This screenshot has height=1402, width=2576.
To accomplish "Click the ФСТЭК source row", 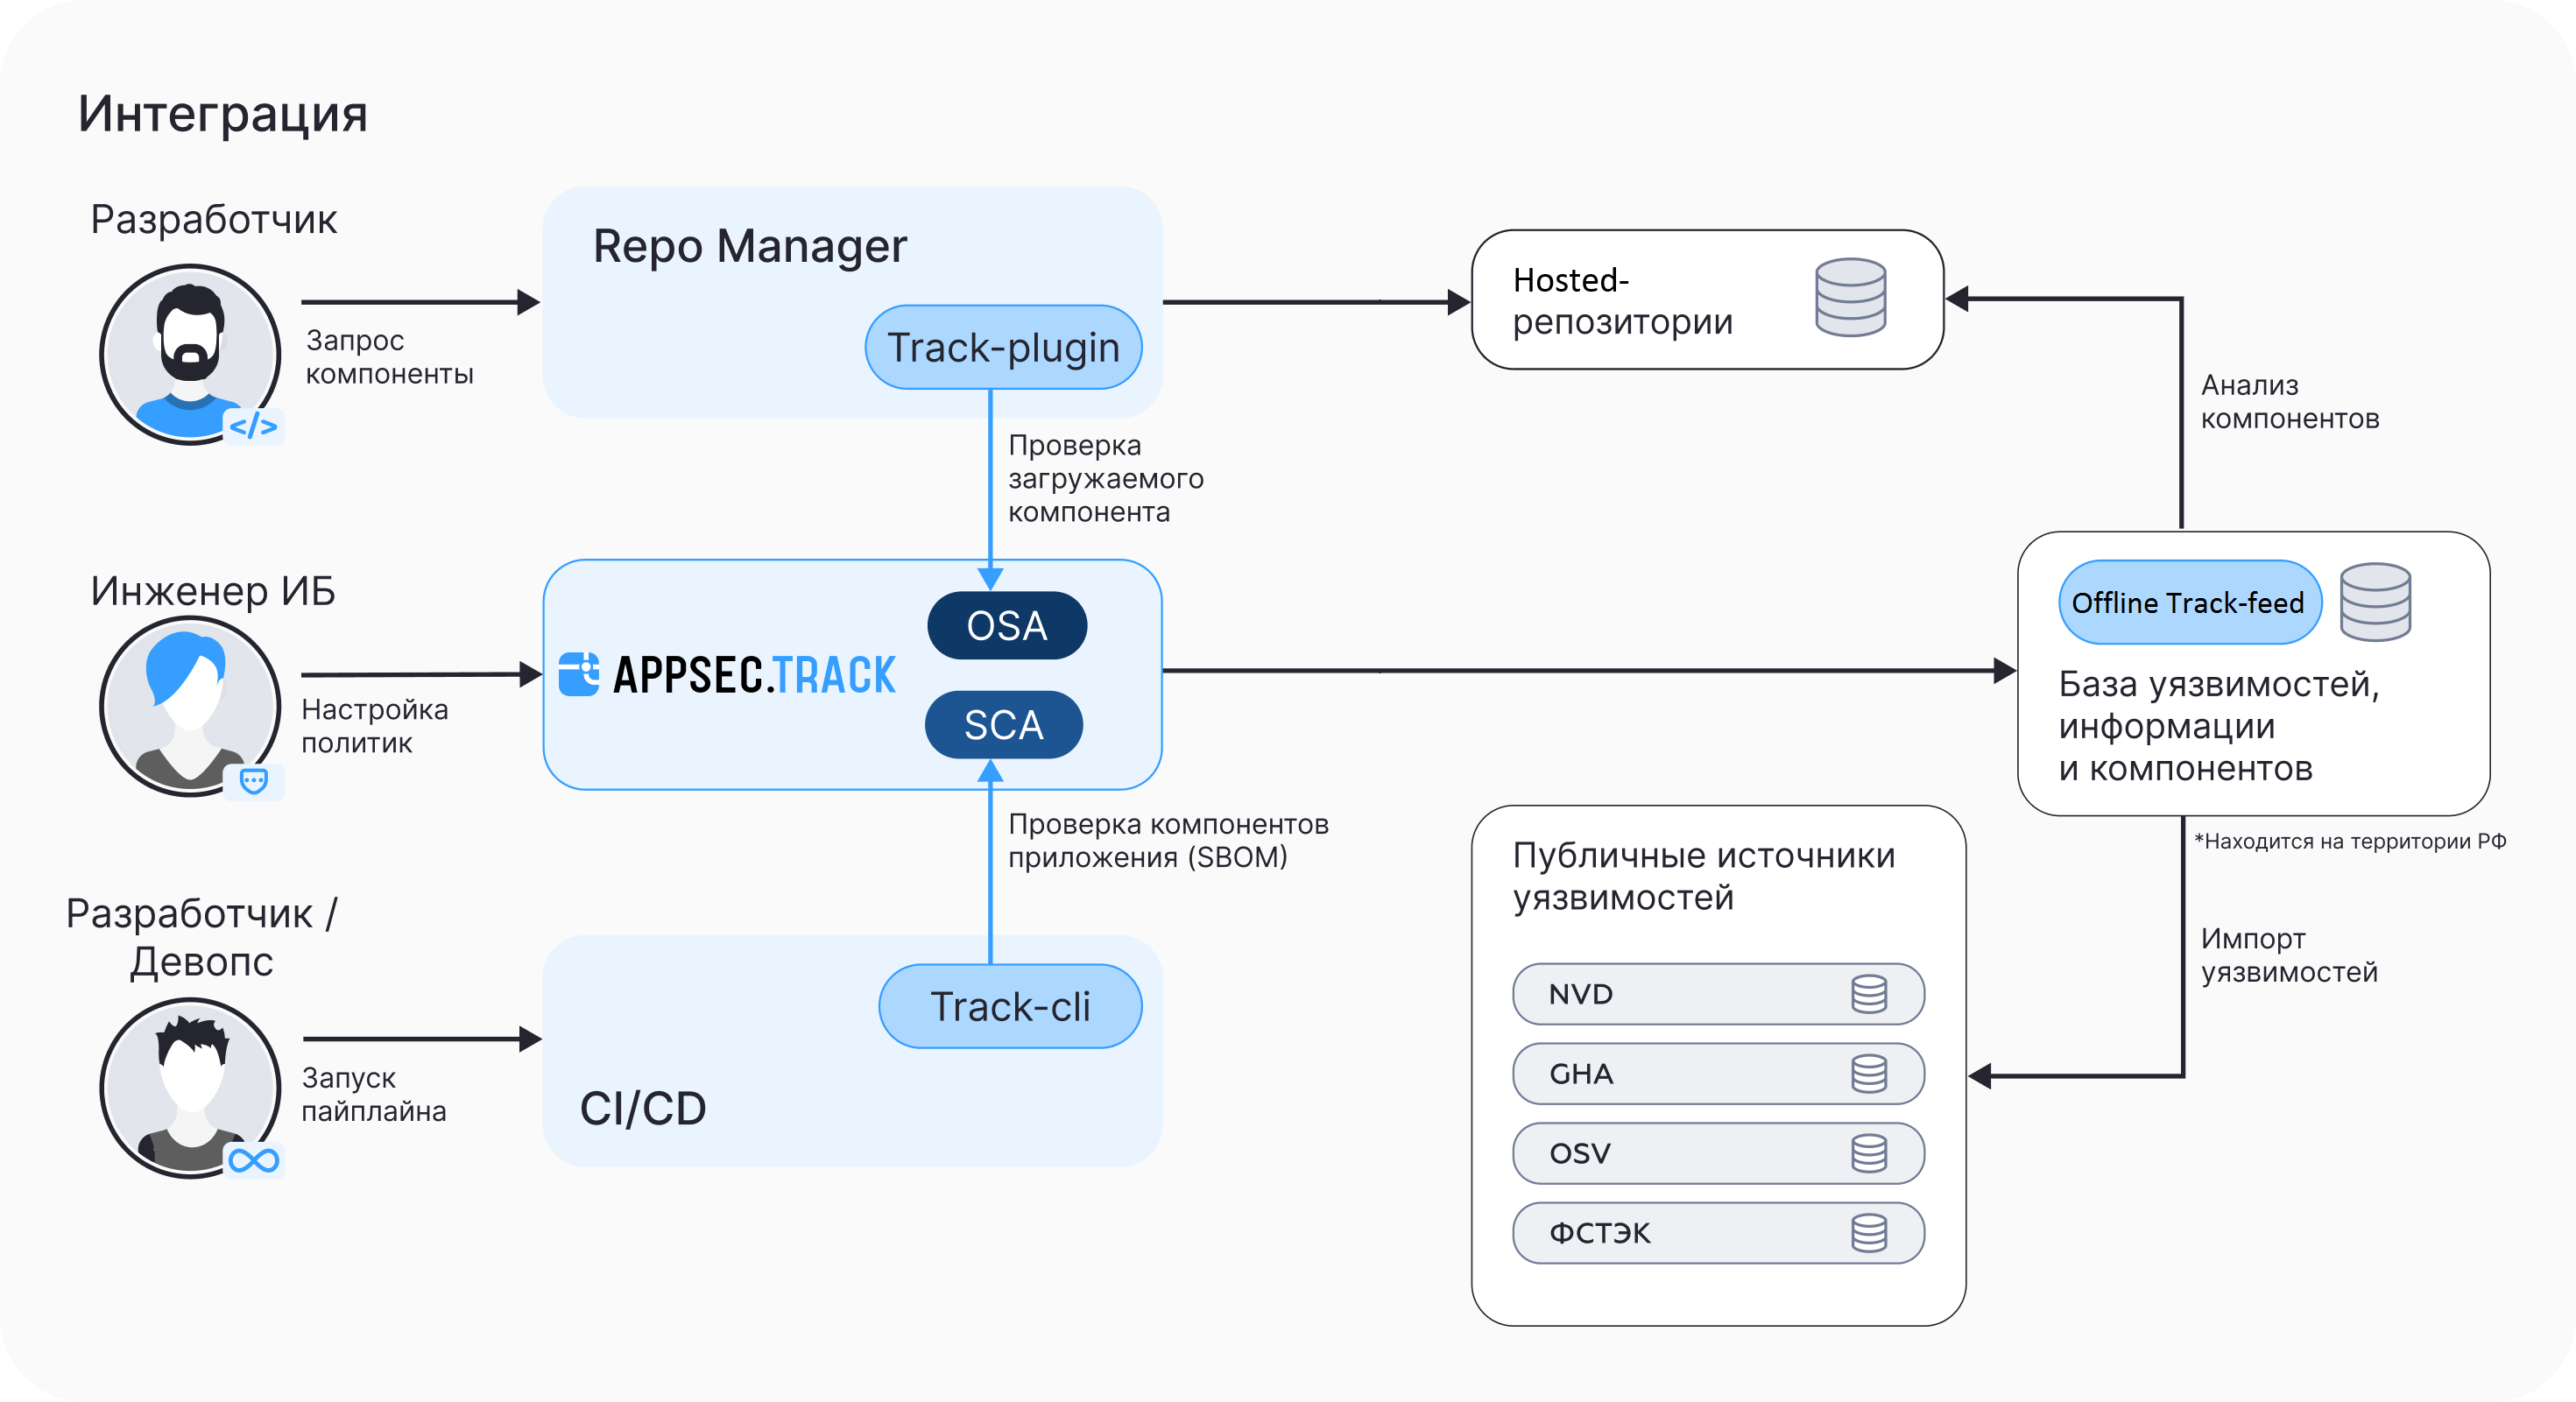I will (1718, 1233).
